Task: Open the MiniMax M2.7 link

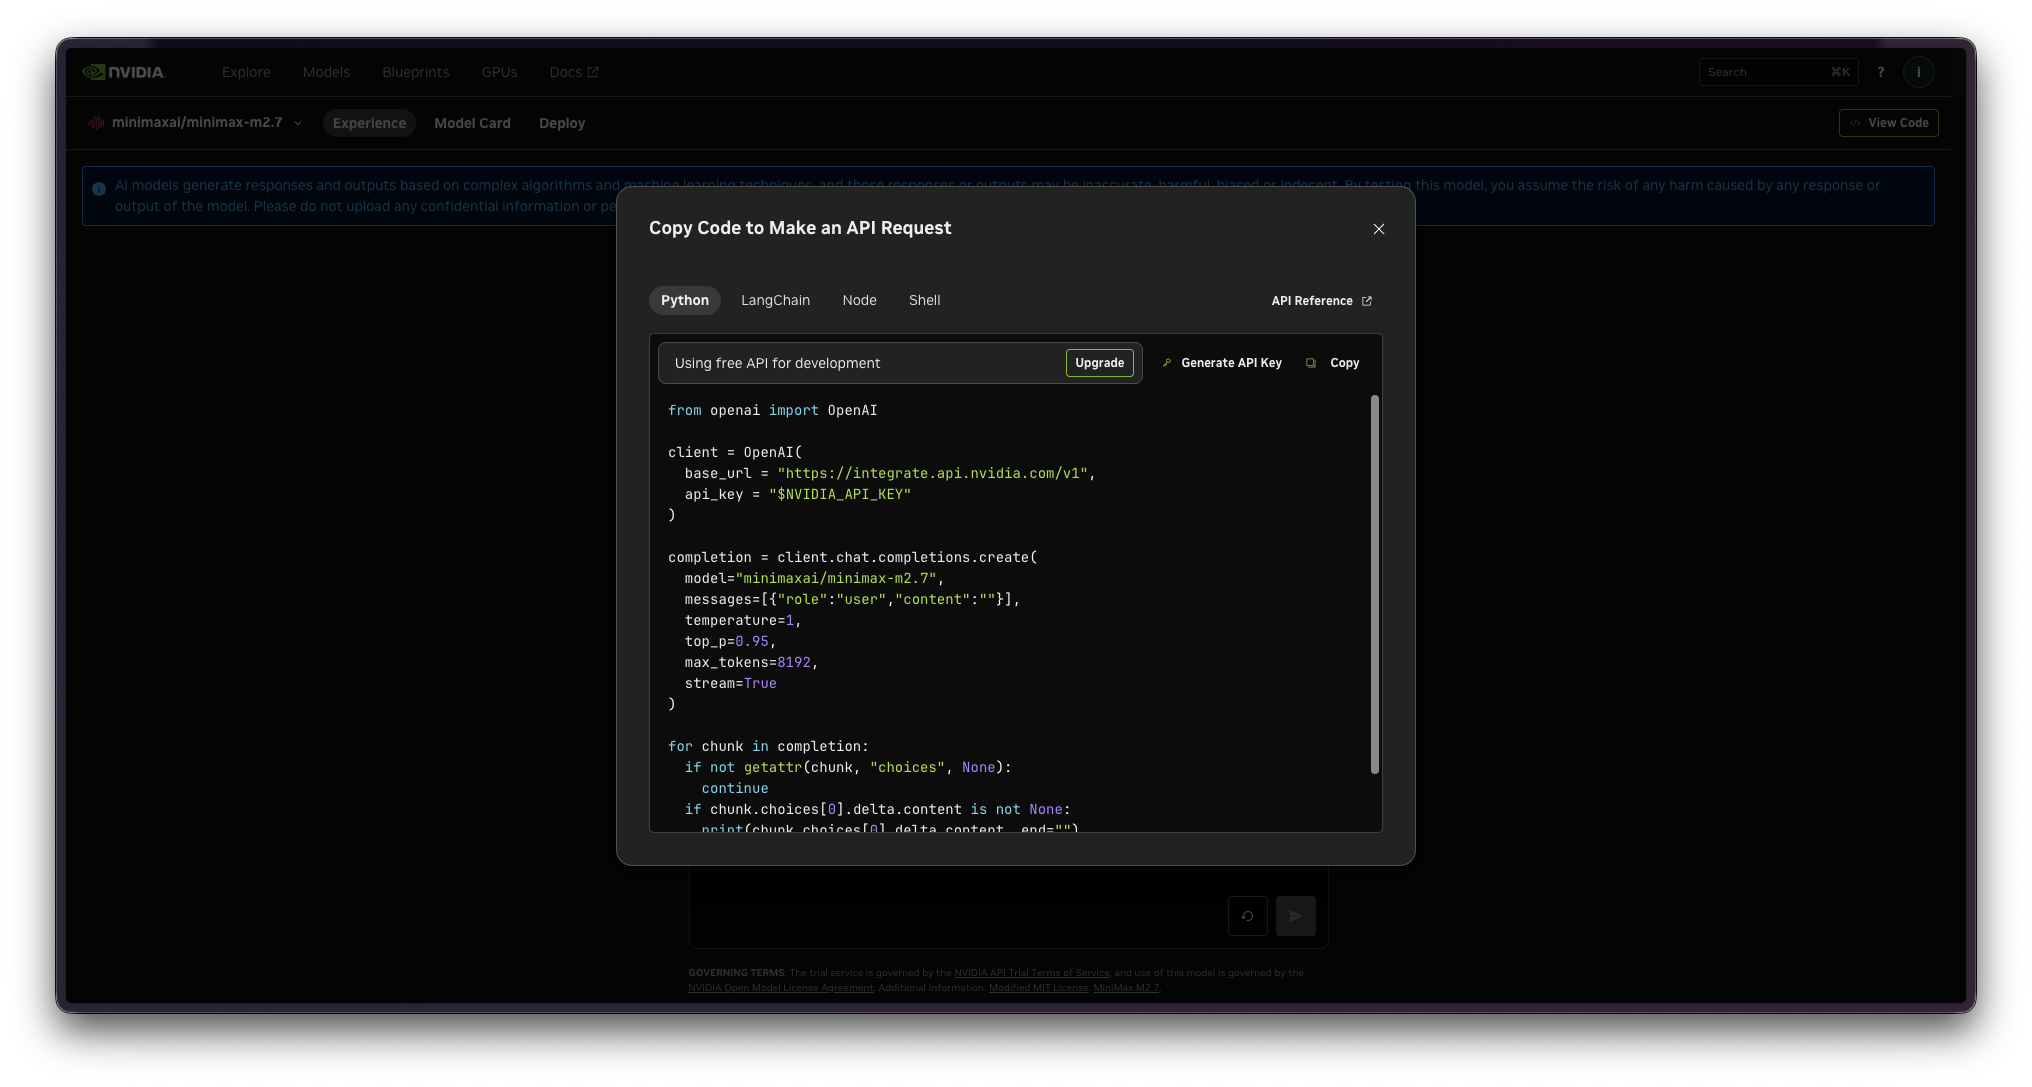Action: [1126, 988]
